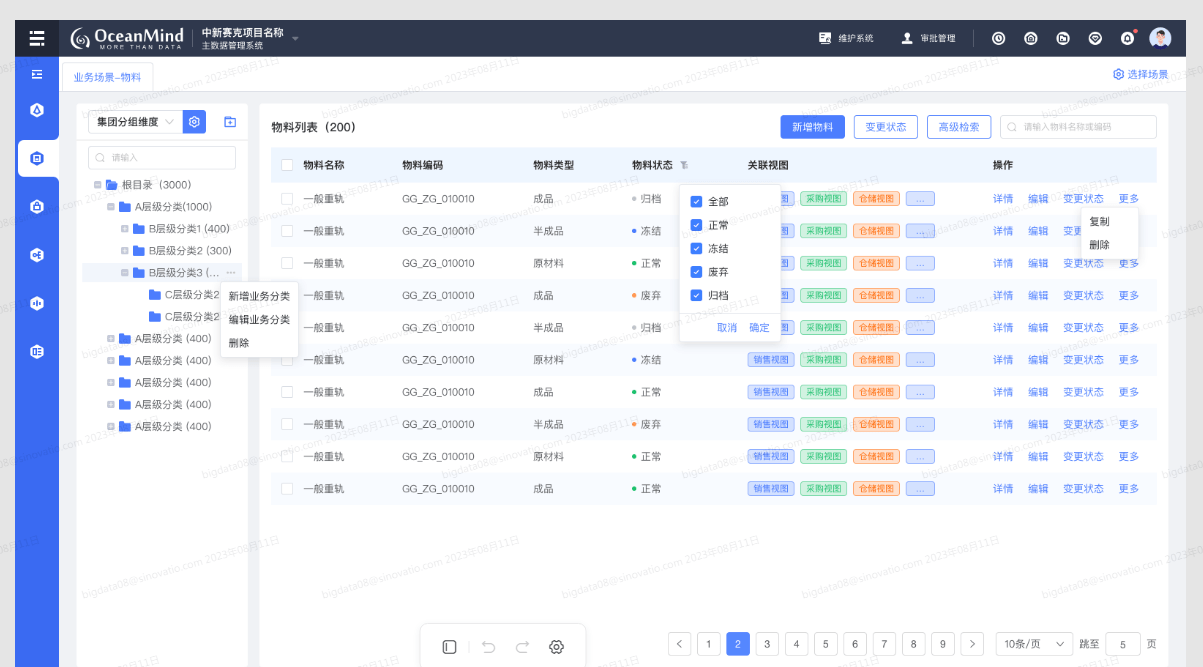Click the ellipsis beside B层级分类3 tree node
Screen dimensions: 1203x667
click(x=231, y=272)
